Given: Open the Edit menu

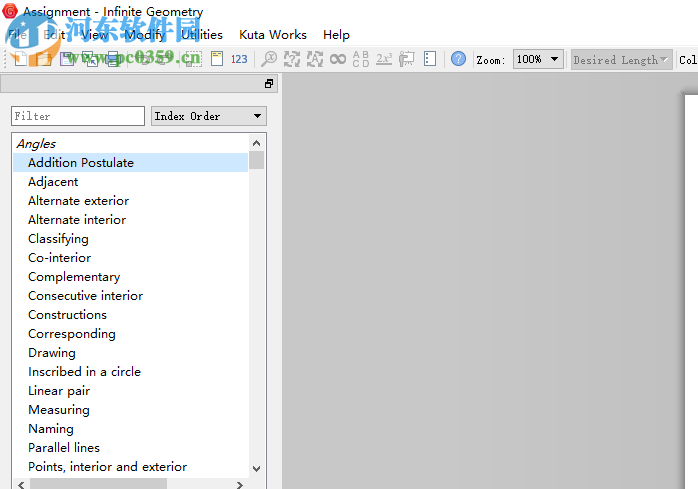Looking at the screenshot, I should (54, 35).
